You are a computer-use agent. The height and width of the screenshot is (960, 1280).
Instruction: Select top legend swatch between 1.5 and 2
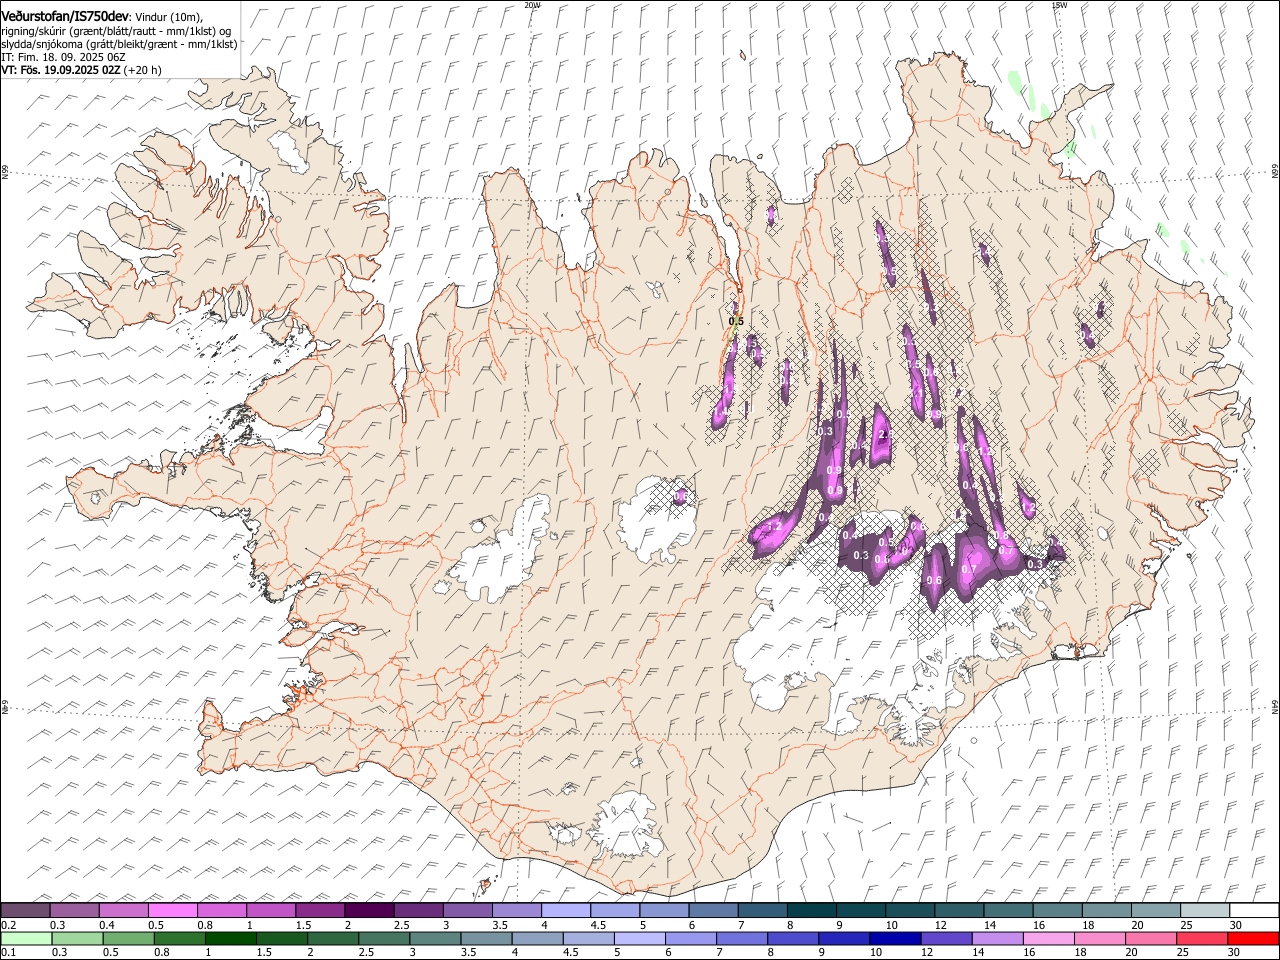tap(319, 910)
